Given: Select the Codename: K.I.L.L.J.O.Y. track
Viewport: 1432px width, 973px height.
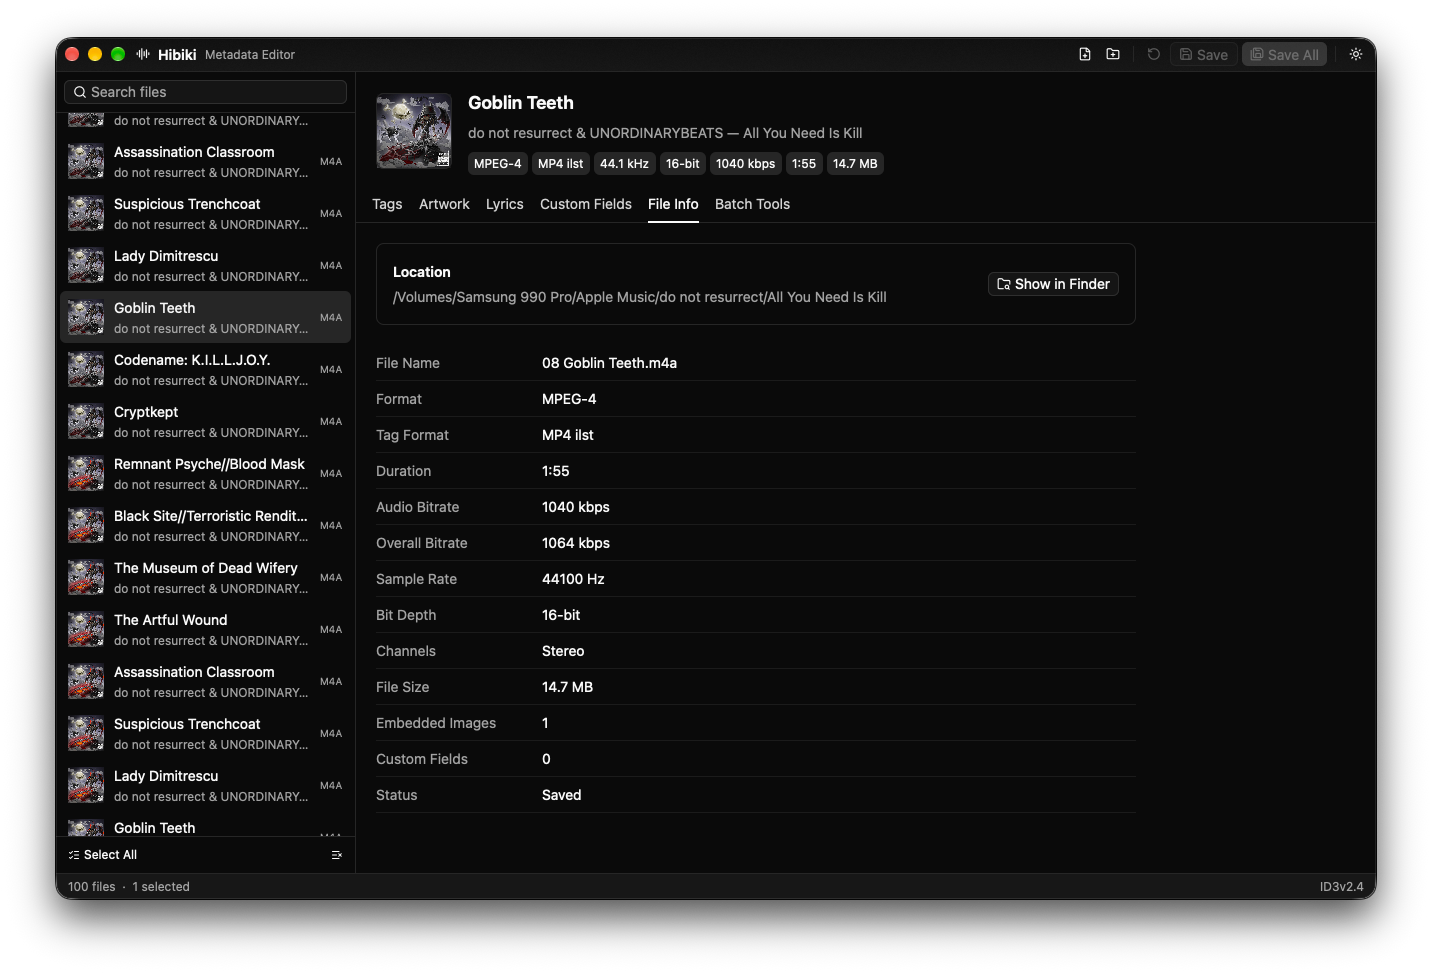Looking at the screenshot, I should click(x=205, y=369).
